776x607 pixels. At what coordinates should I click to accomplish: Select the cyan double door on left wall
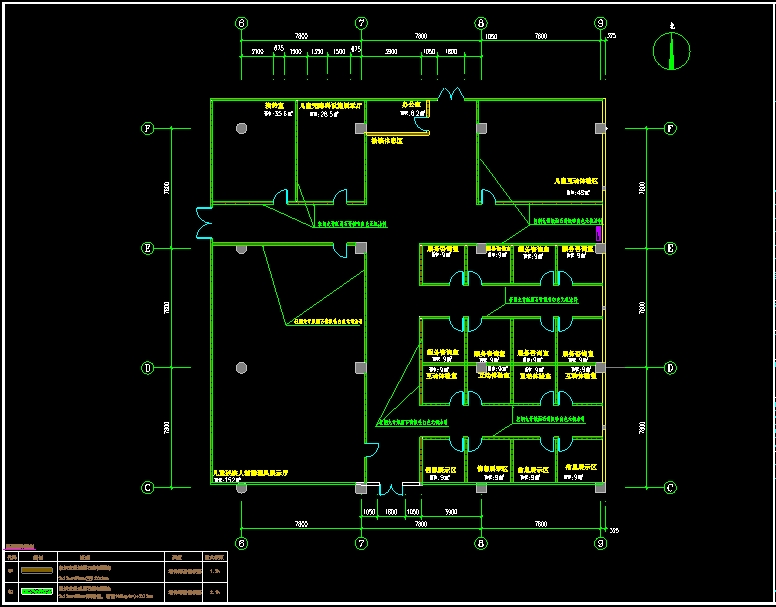tap(202, 223)
